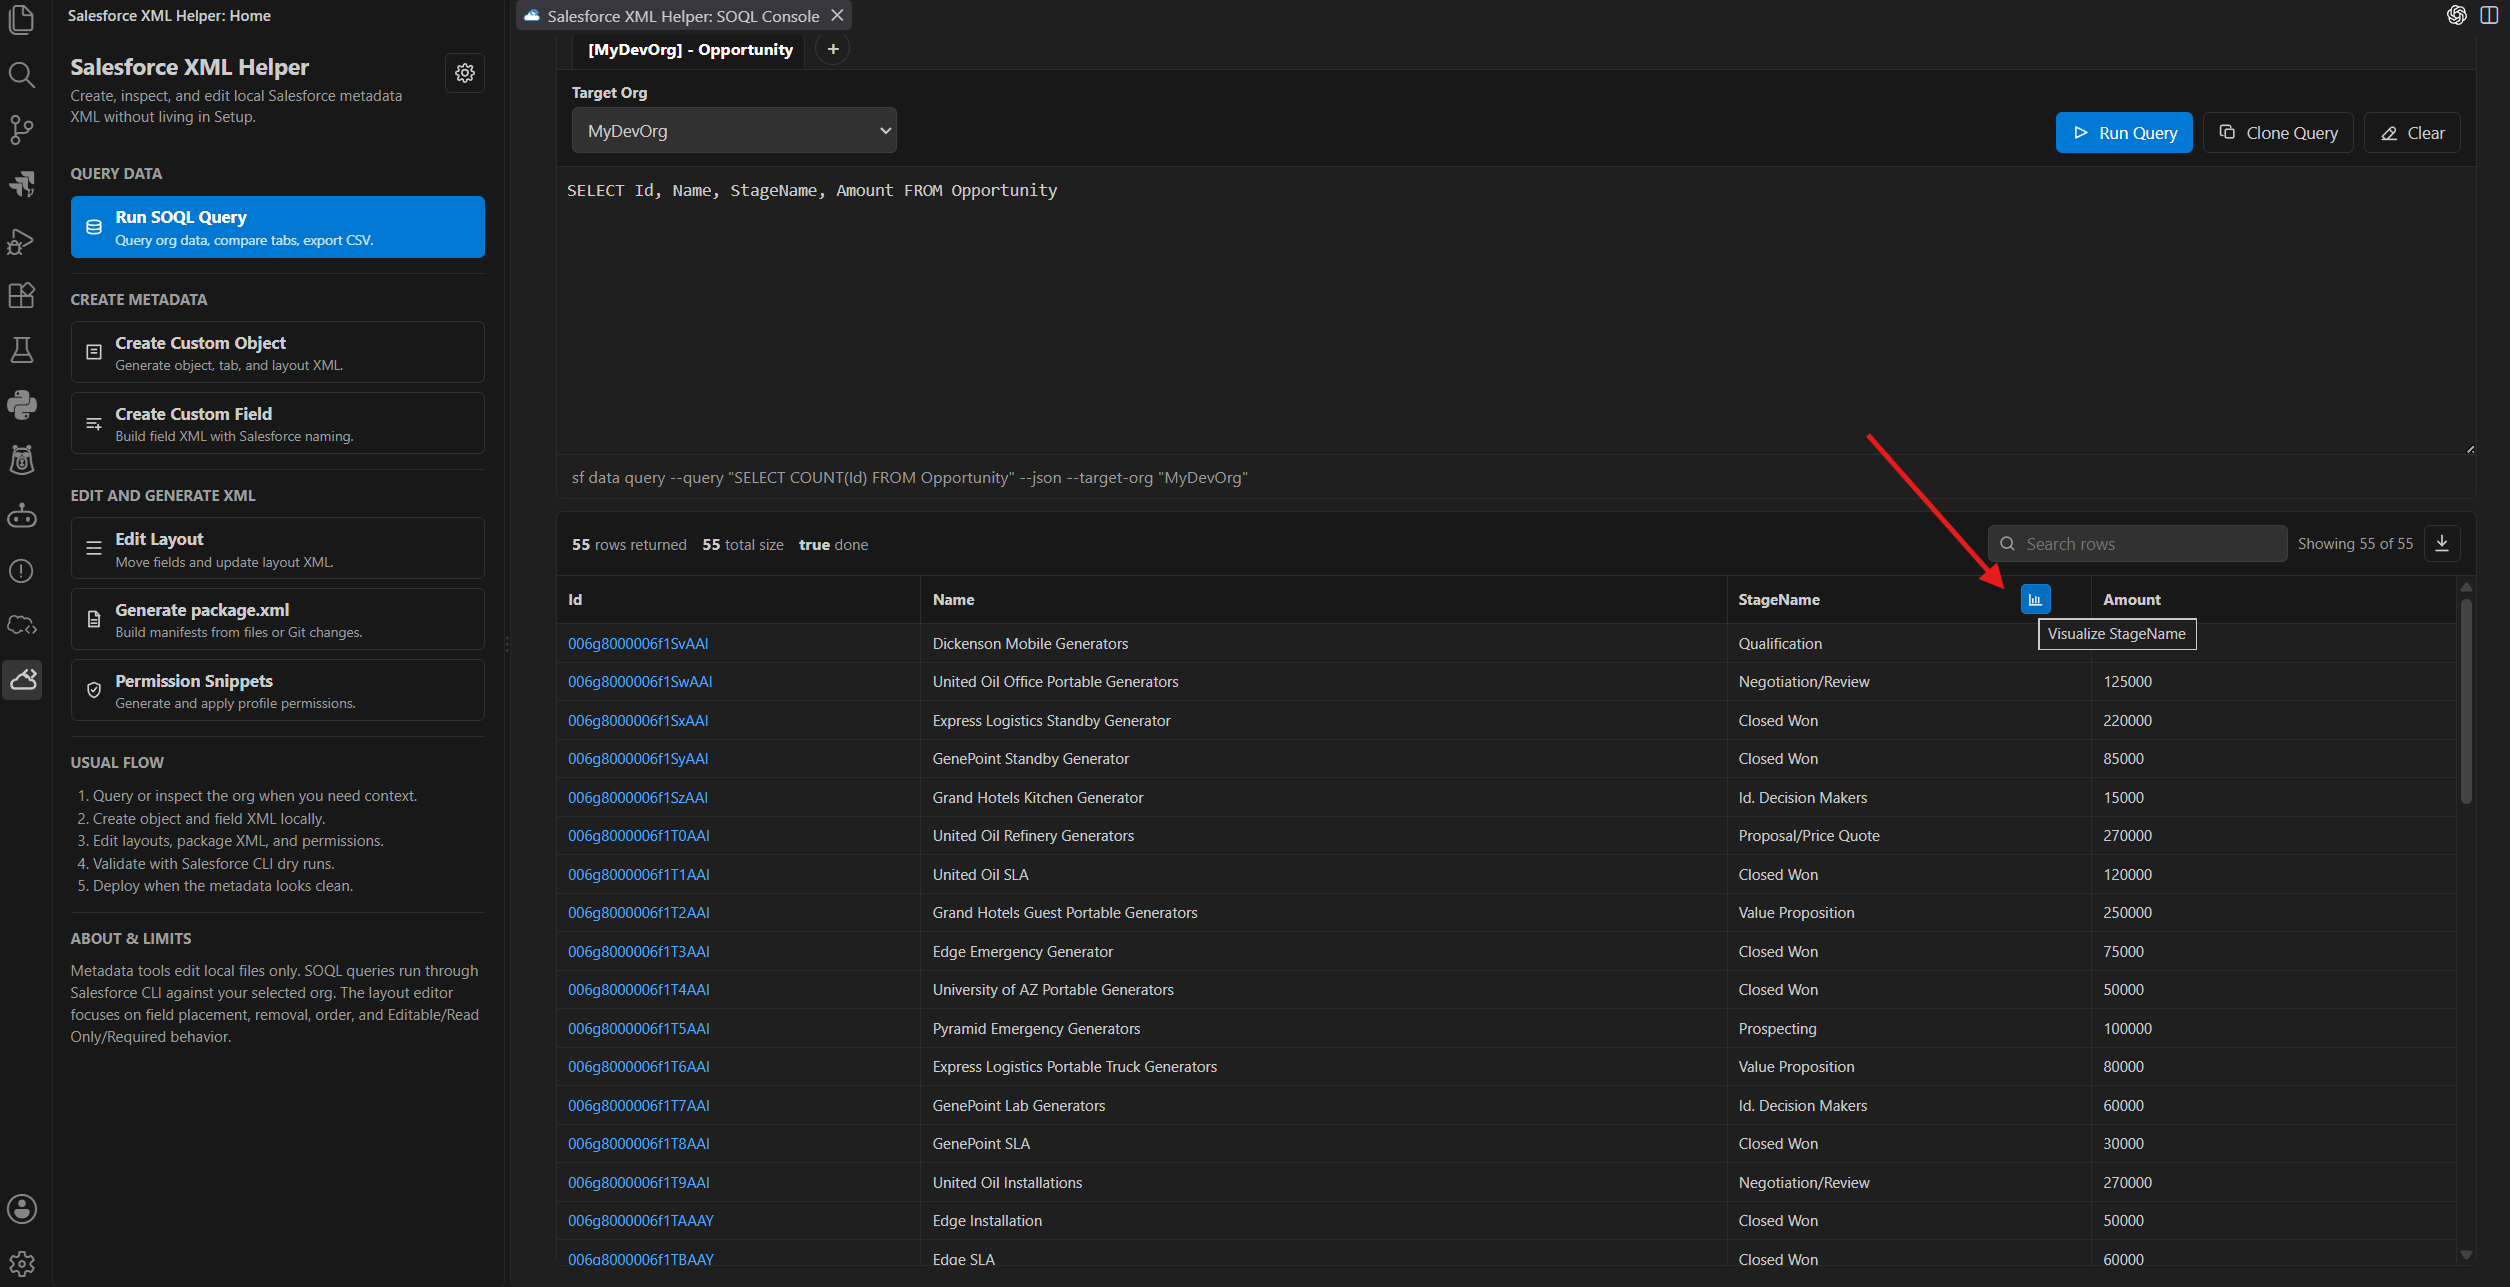Open the Manage gear in the activity bar
The height and width of the screenshot is (1287, 2510).
point(21,1264)
